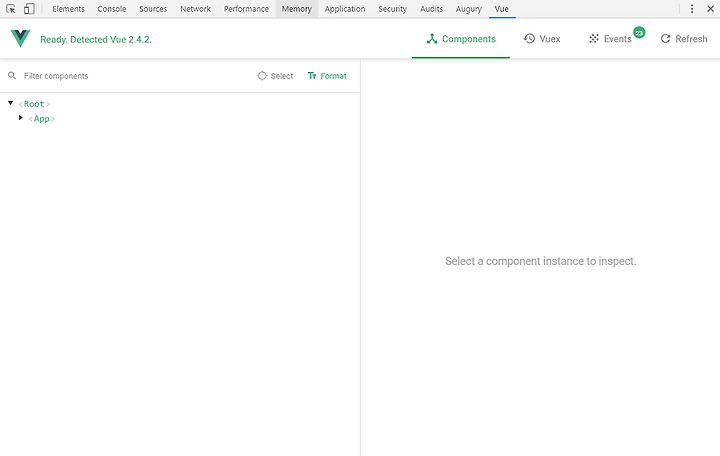
Task: Switch to the Performance tab
Action: pyautogui.click(x=246, y=9)
